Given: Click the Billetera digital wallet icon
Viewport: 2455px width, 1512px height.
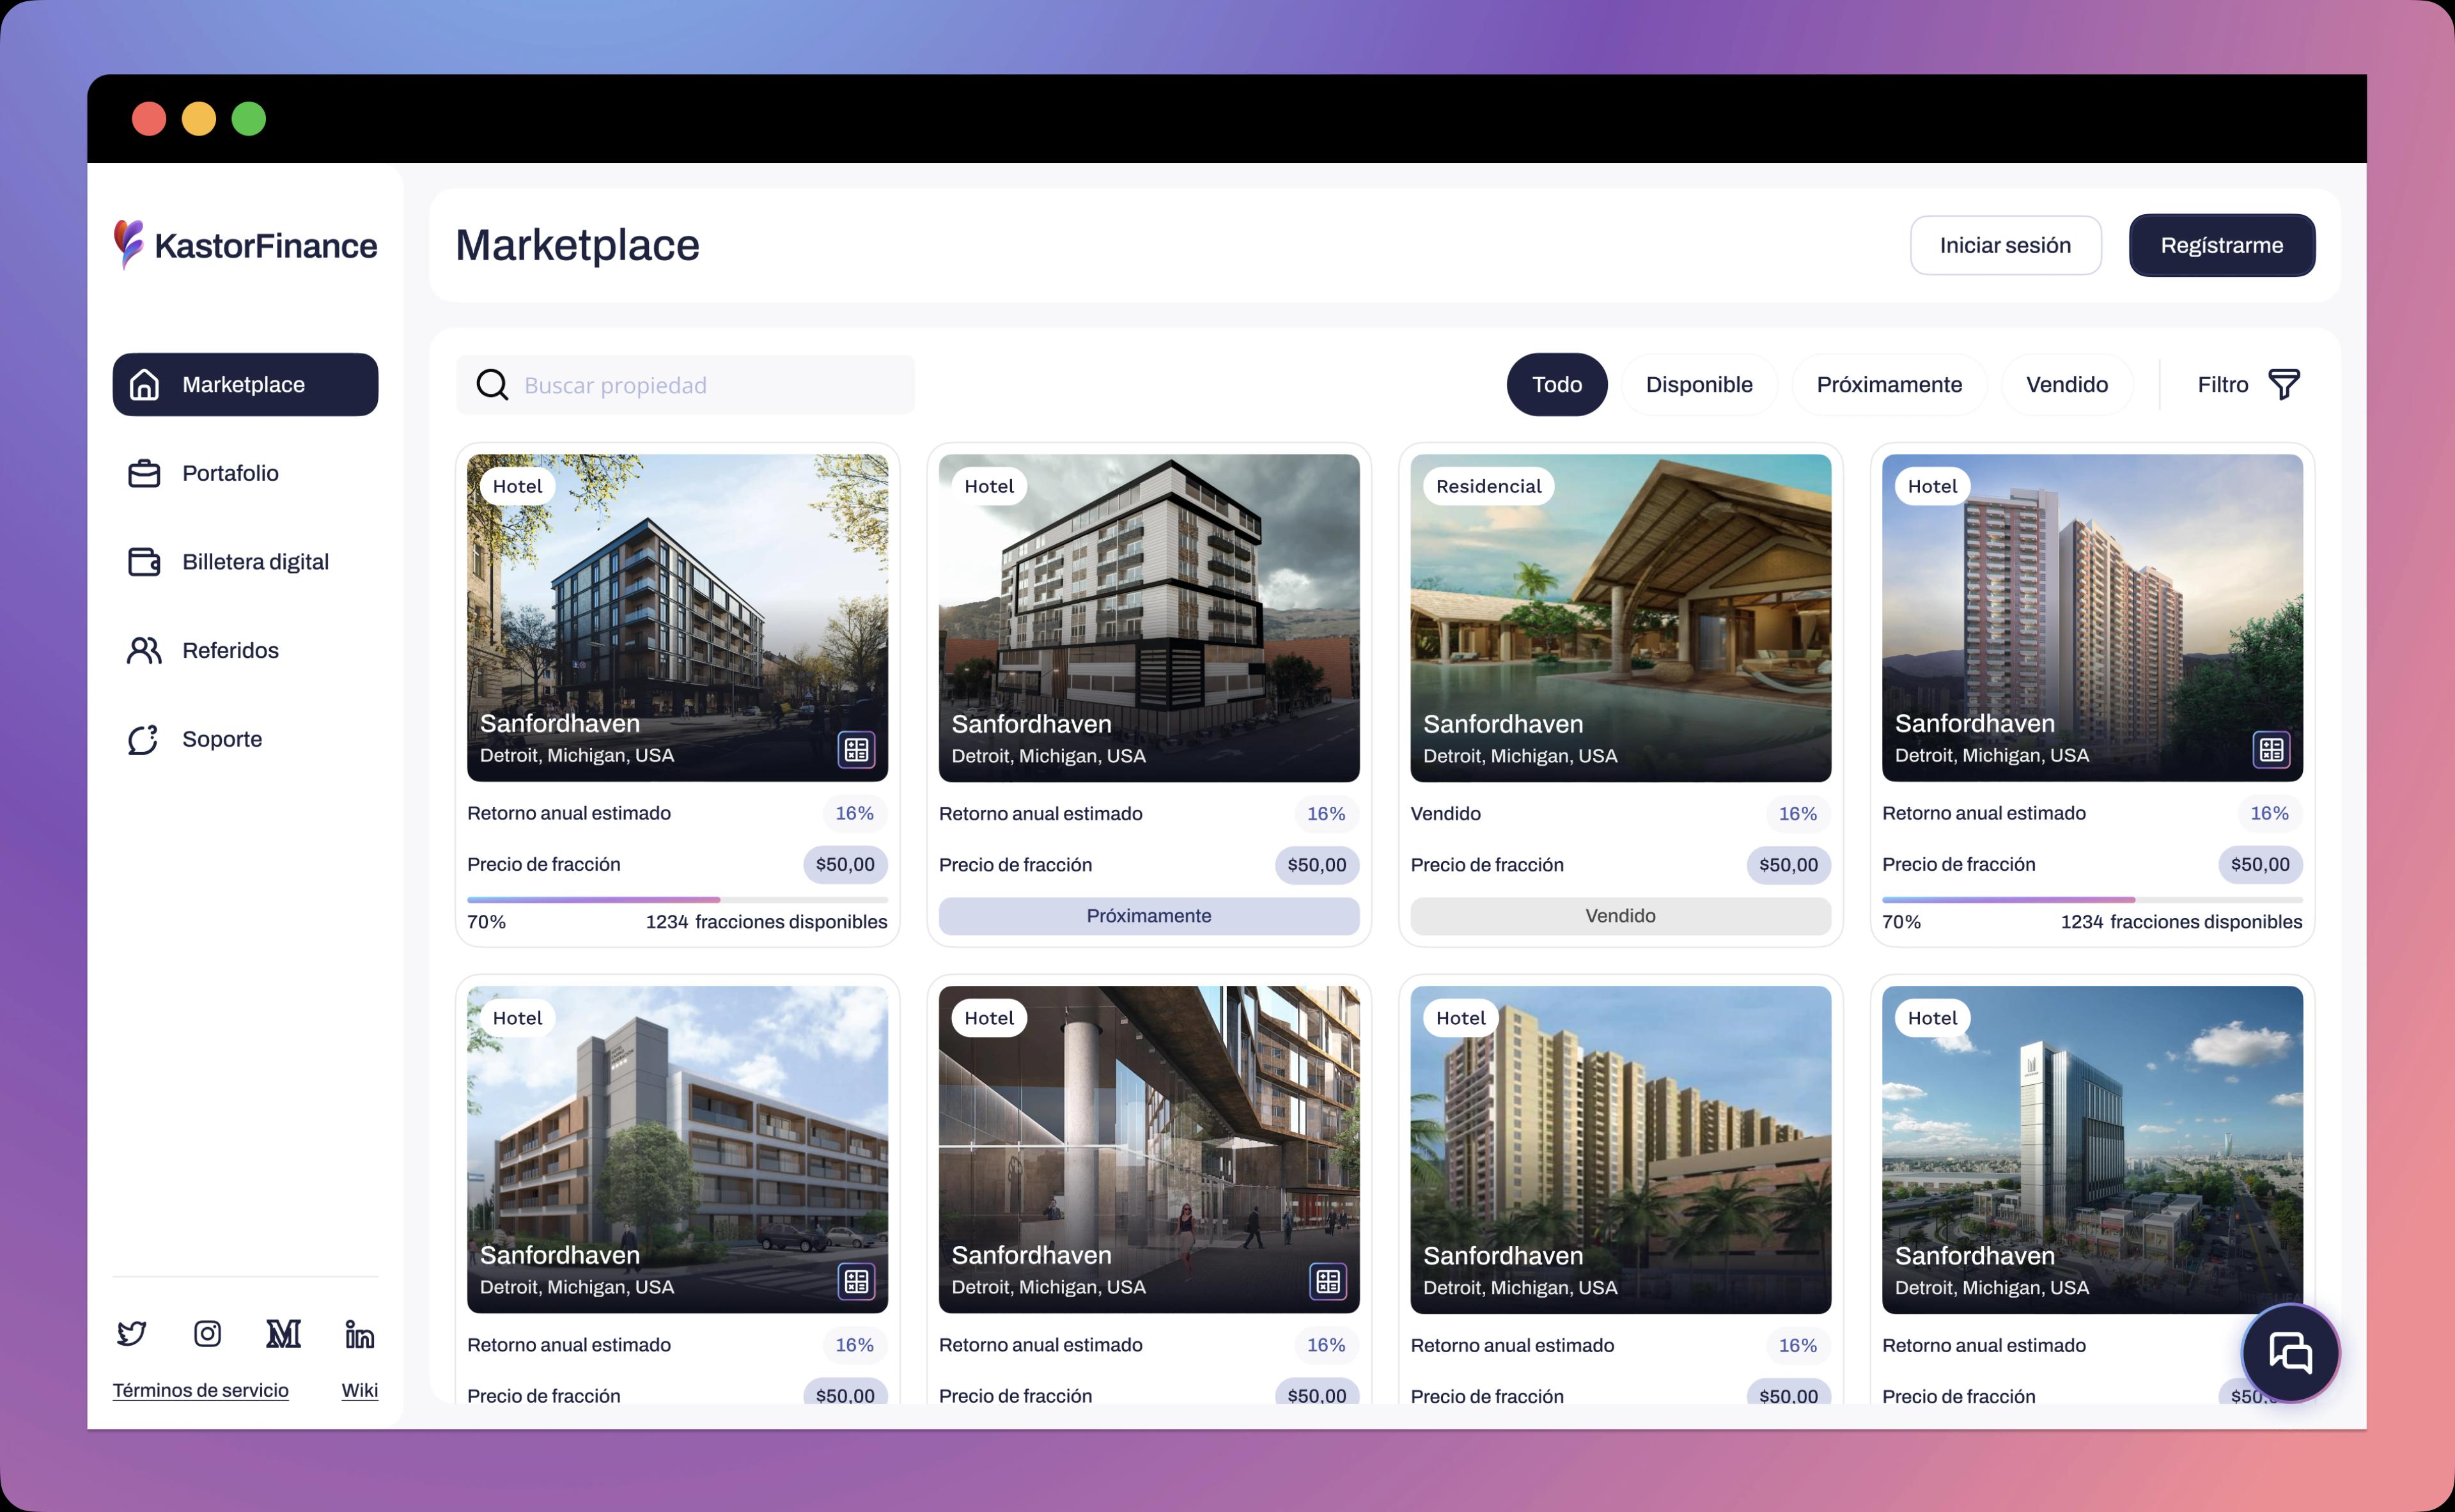Looking at the screenshot, I should coord(144,562).
